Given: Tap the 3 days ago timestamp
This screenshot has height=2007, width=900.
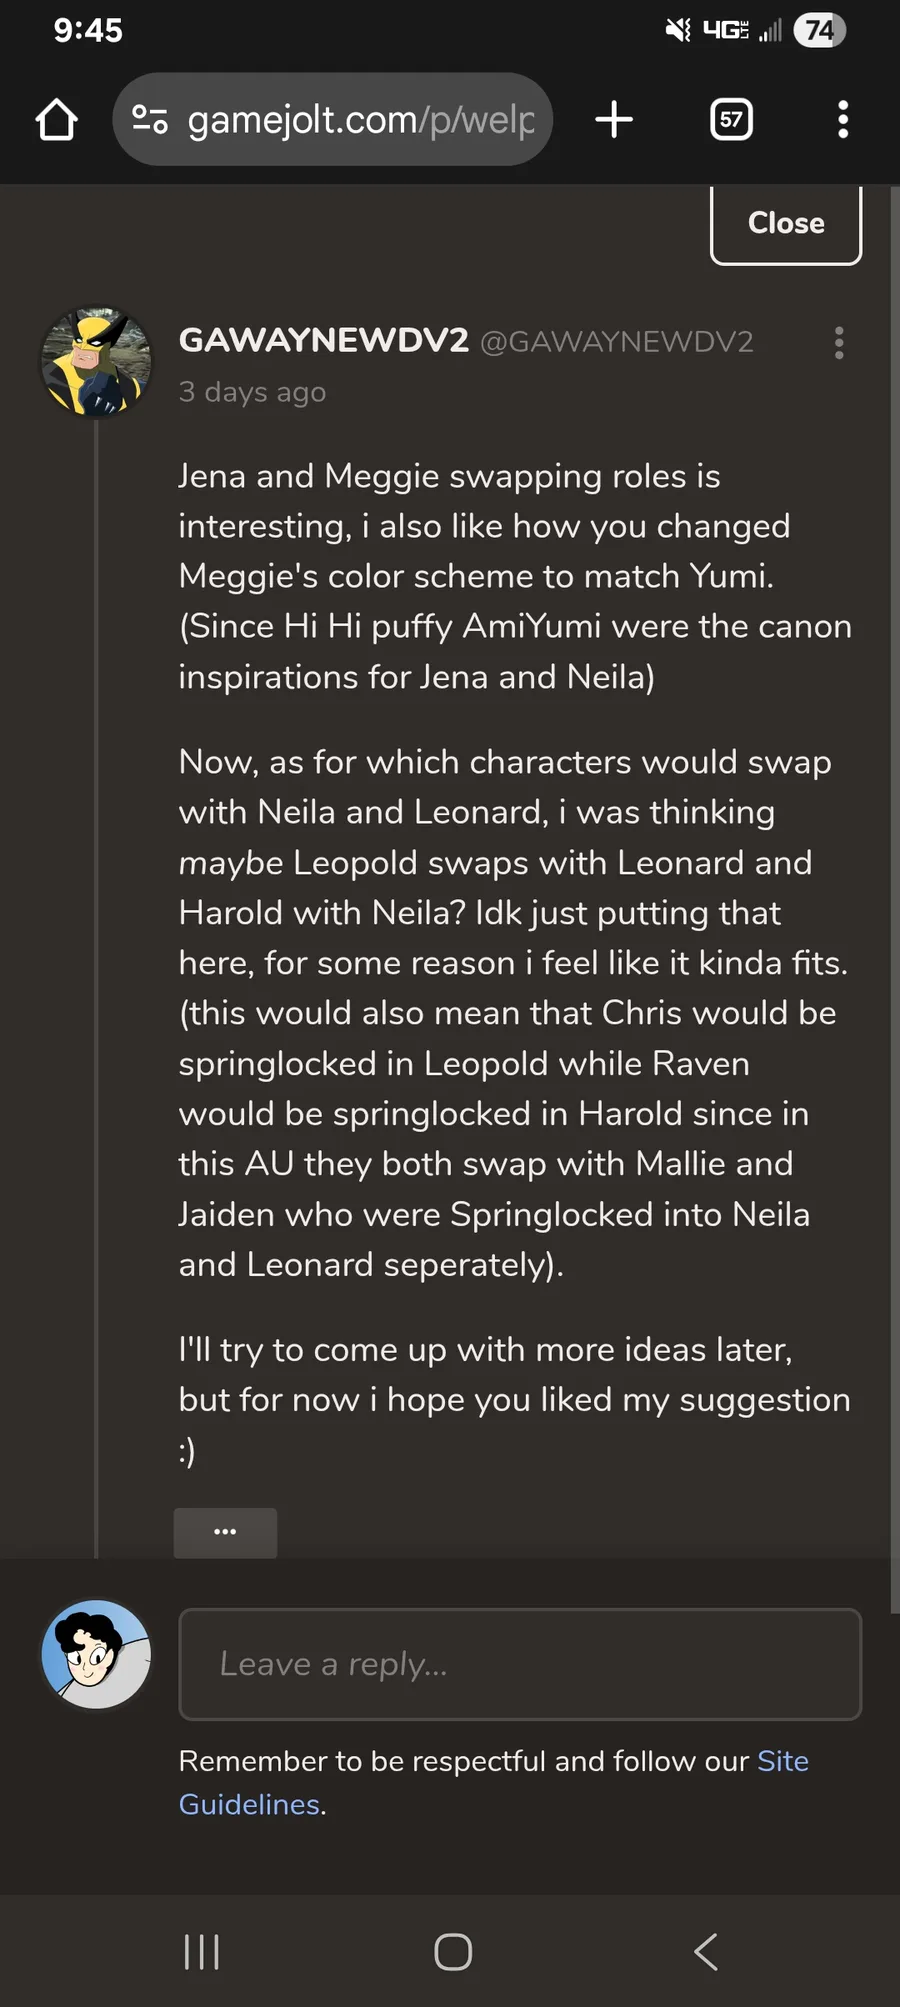Looking at the screenshot, I should (x=252, y=392).
